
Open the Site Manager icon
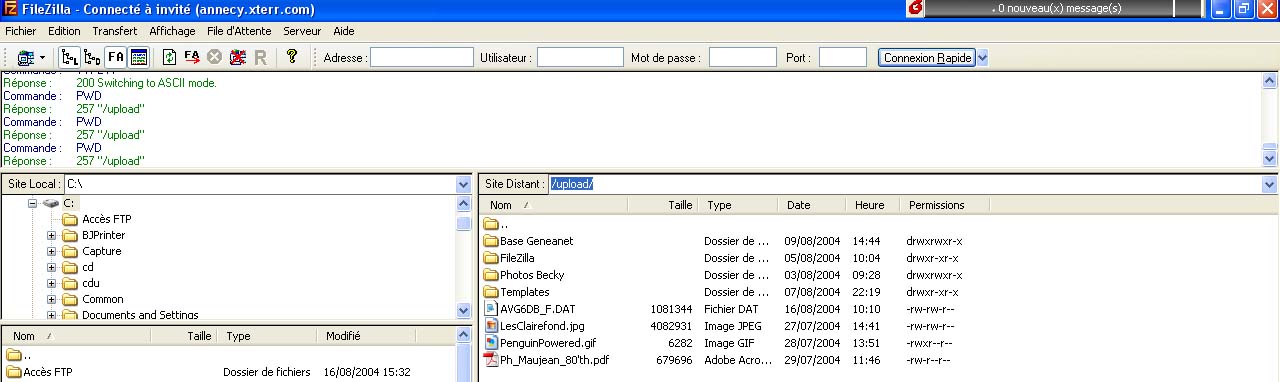point(26,57)
